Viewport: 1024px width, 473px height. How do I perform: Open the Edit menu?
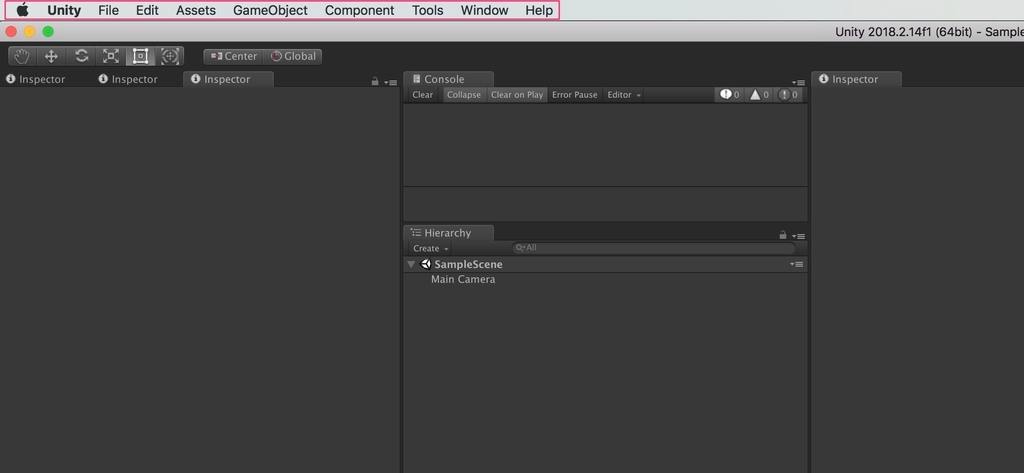148,10
